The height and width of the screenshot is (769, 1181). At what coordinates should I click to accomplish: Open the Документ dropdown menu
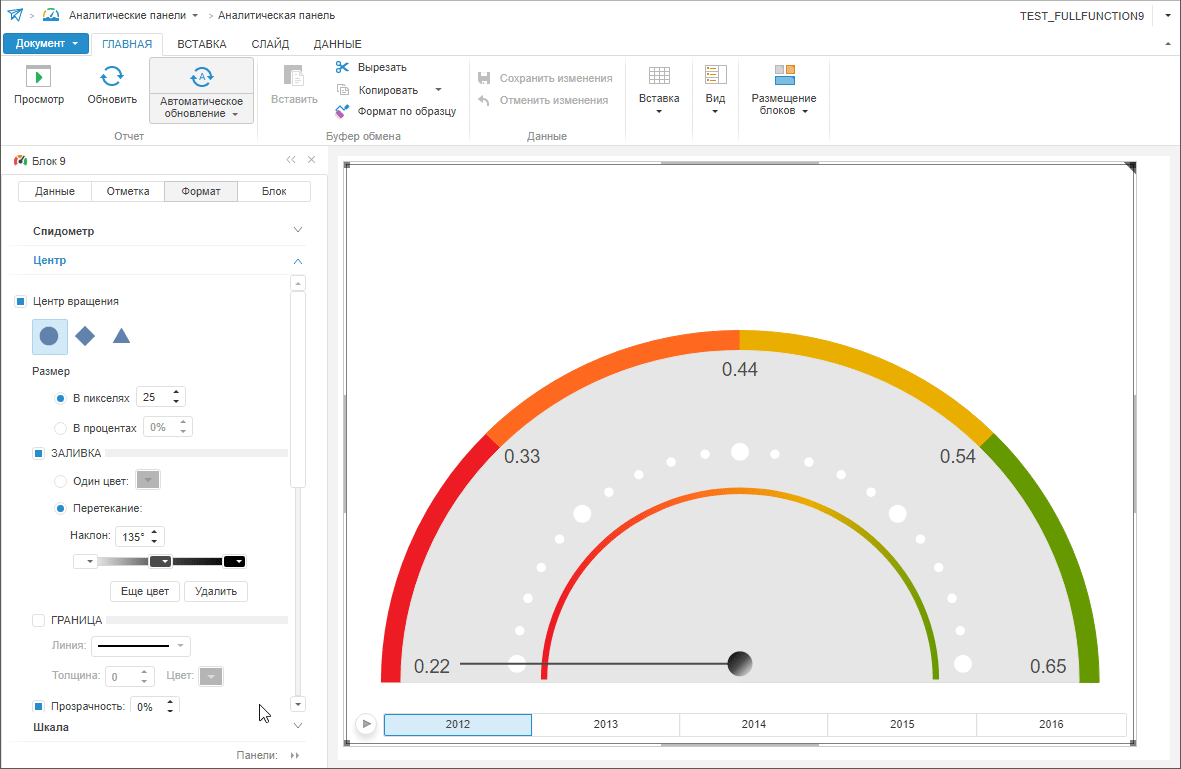pyautogui.click(x=46, y=44)
